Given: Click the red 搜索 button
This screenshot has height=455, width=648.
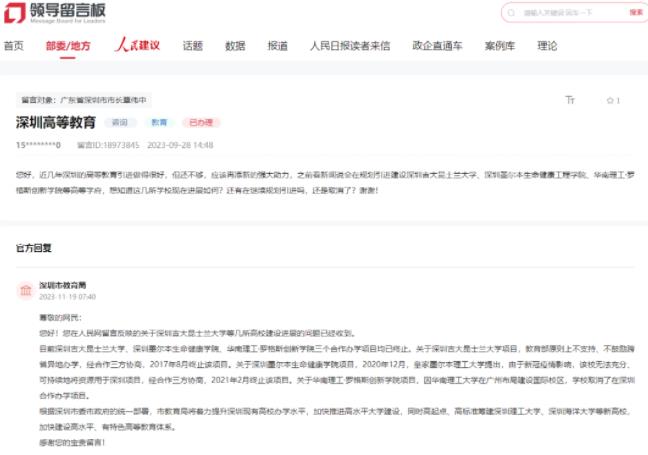Looking at the screenshot, I should (x=636, y=12).
